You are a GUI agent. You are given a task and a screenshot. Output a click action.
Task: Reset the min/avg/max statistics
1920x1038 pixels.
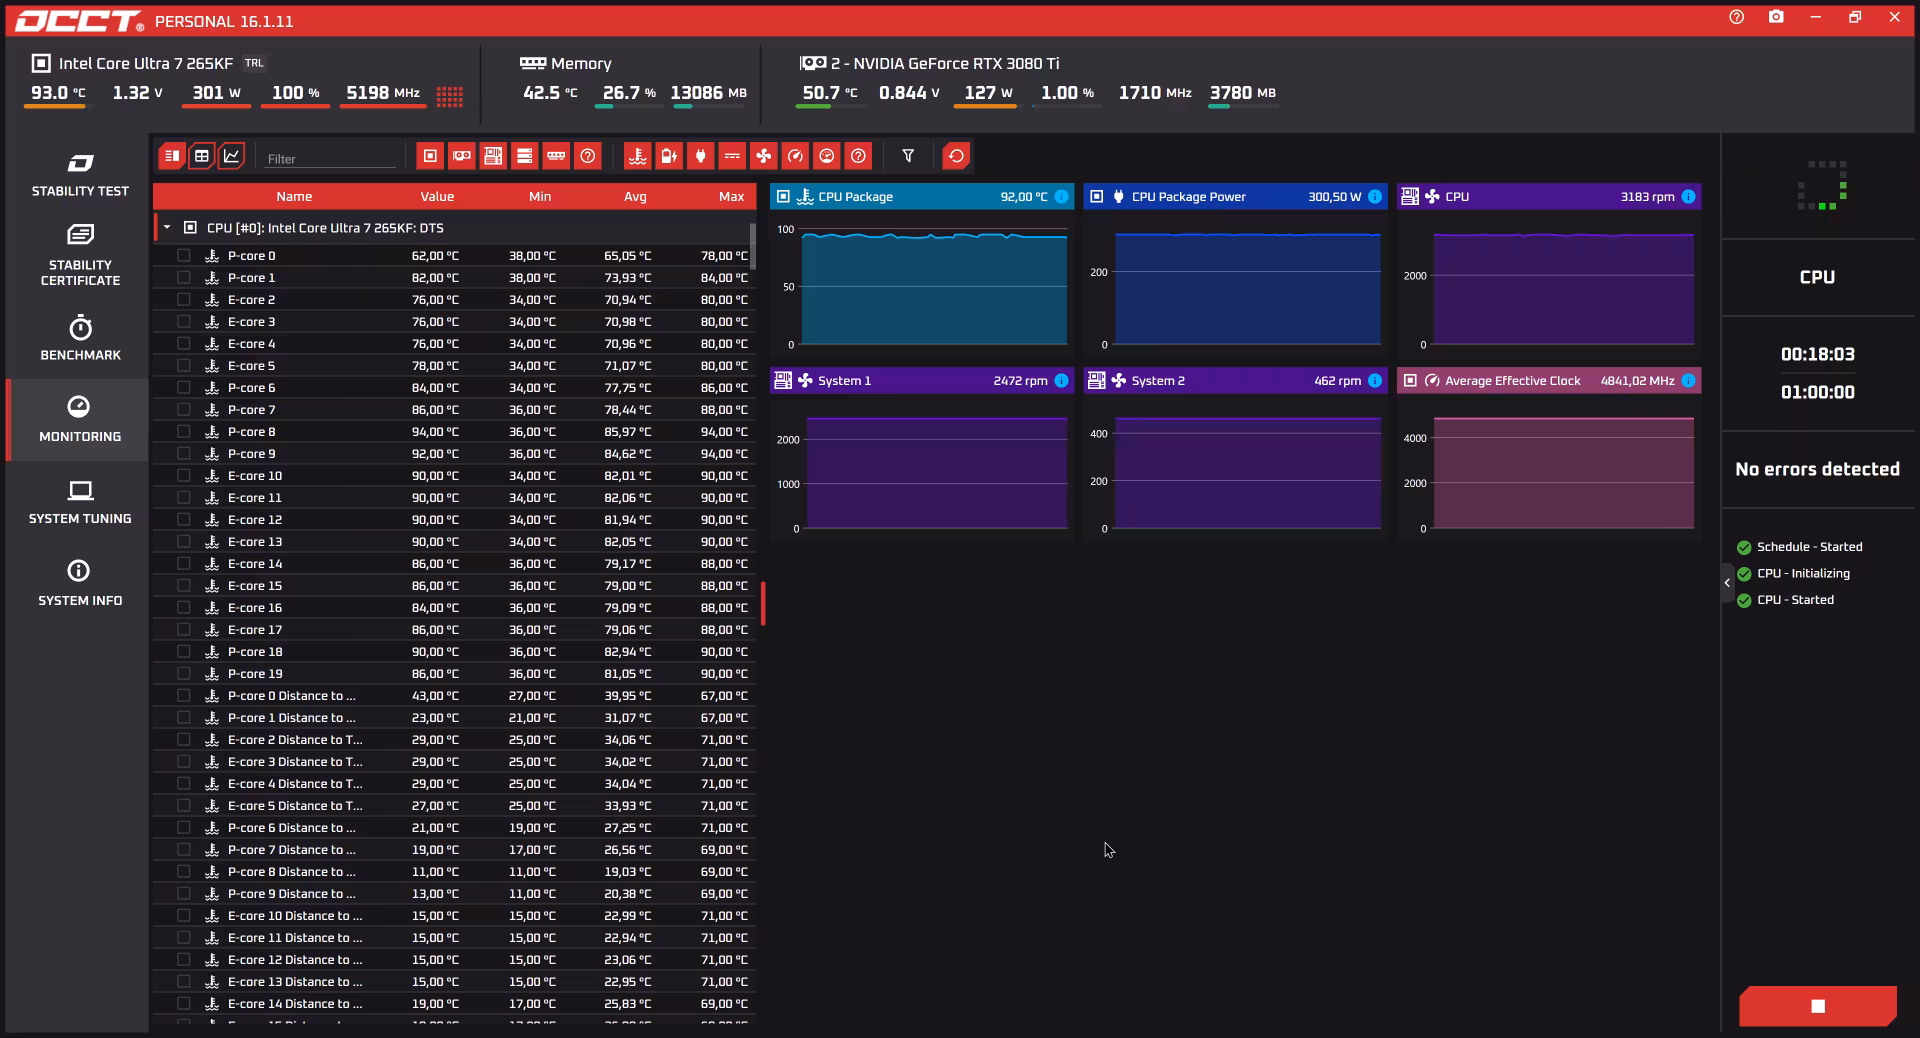pos(956,156)
